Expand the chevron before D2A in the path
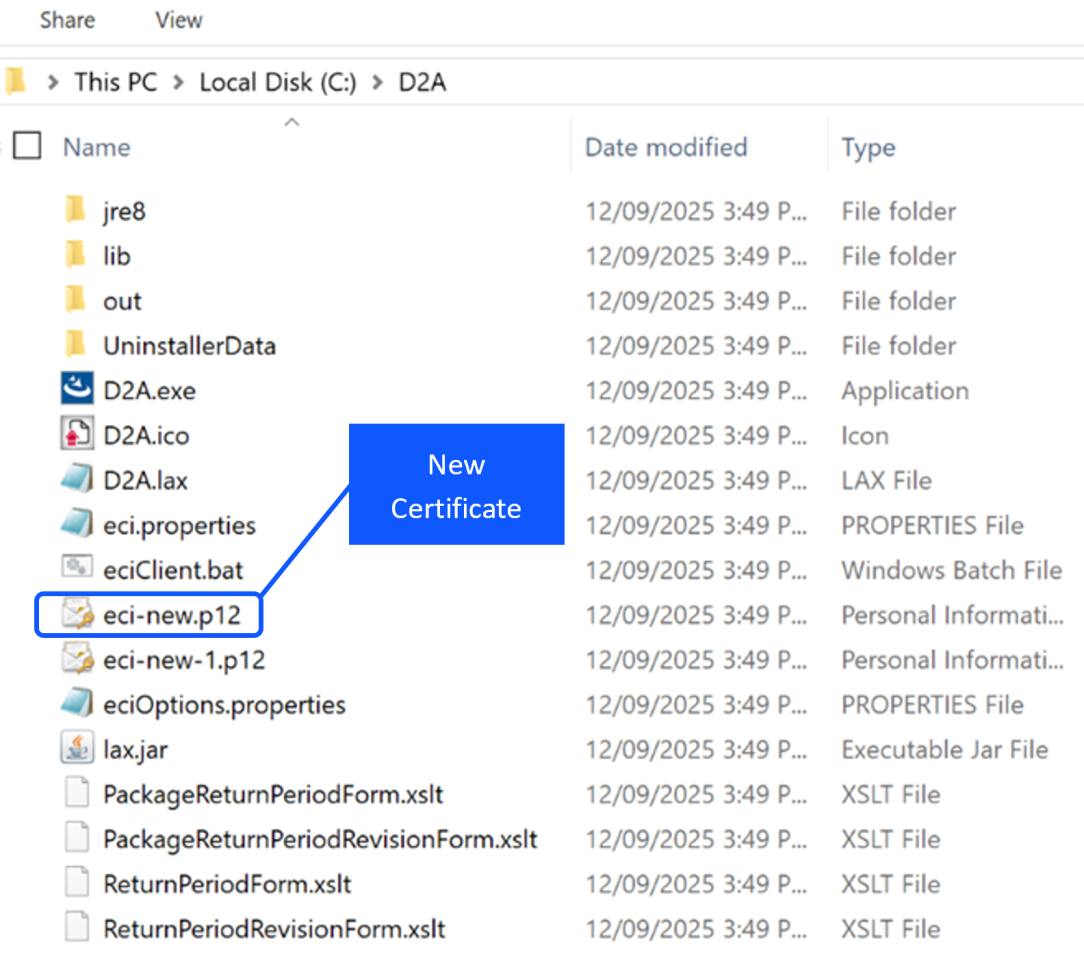Screen dimensions: 1084x963 pos(377,83)
